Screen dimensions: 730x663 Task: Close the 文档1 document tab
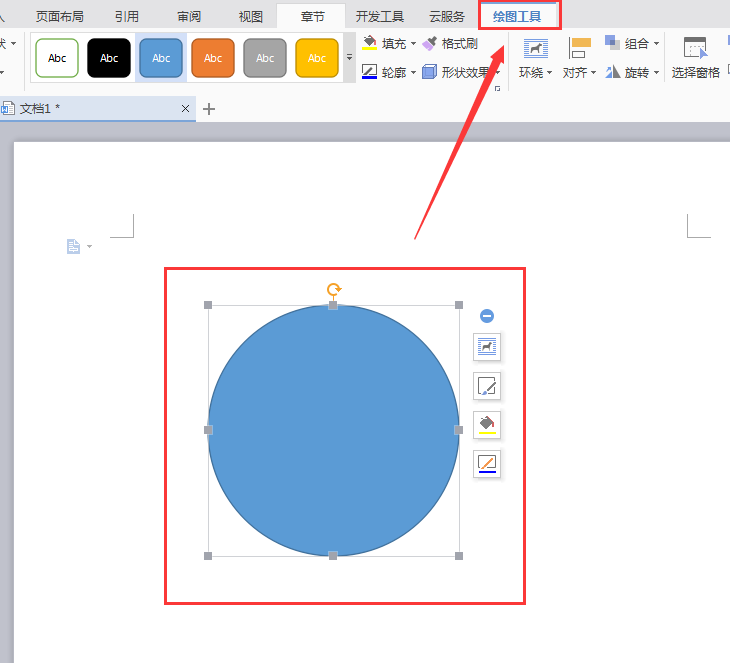pos(185,108)
